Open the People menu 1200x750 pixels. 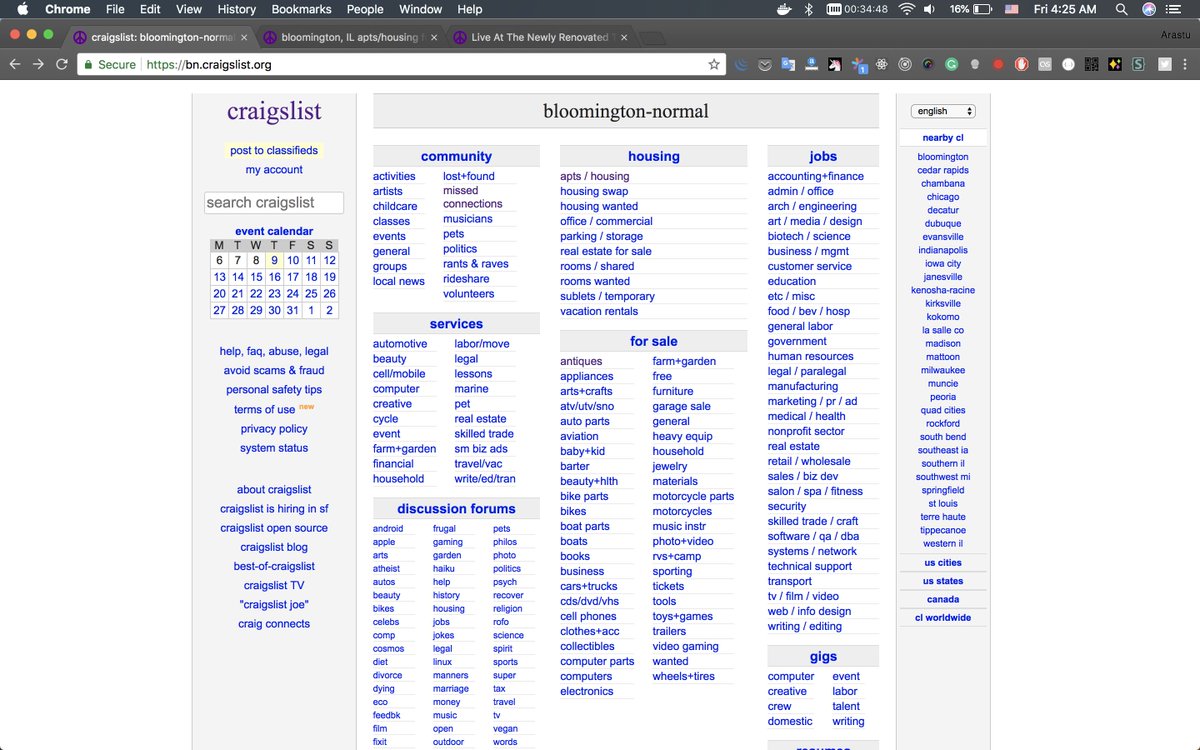click(365, 9)
